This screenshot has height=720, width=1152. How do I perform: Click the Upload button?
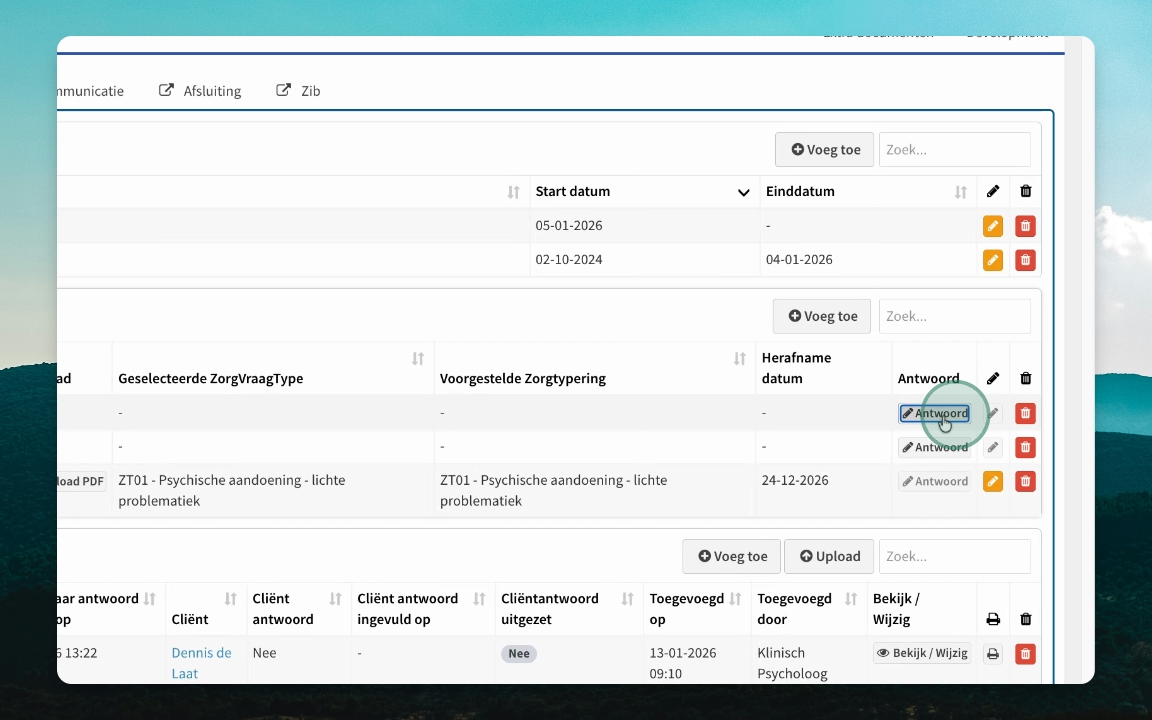(829, 556)
